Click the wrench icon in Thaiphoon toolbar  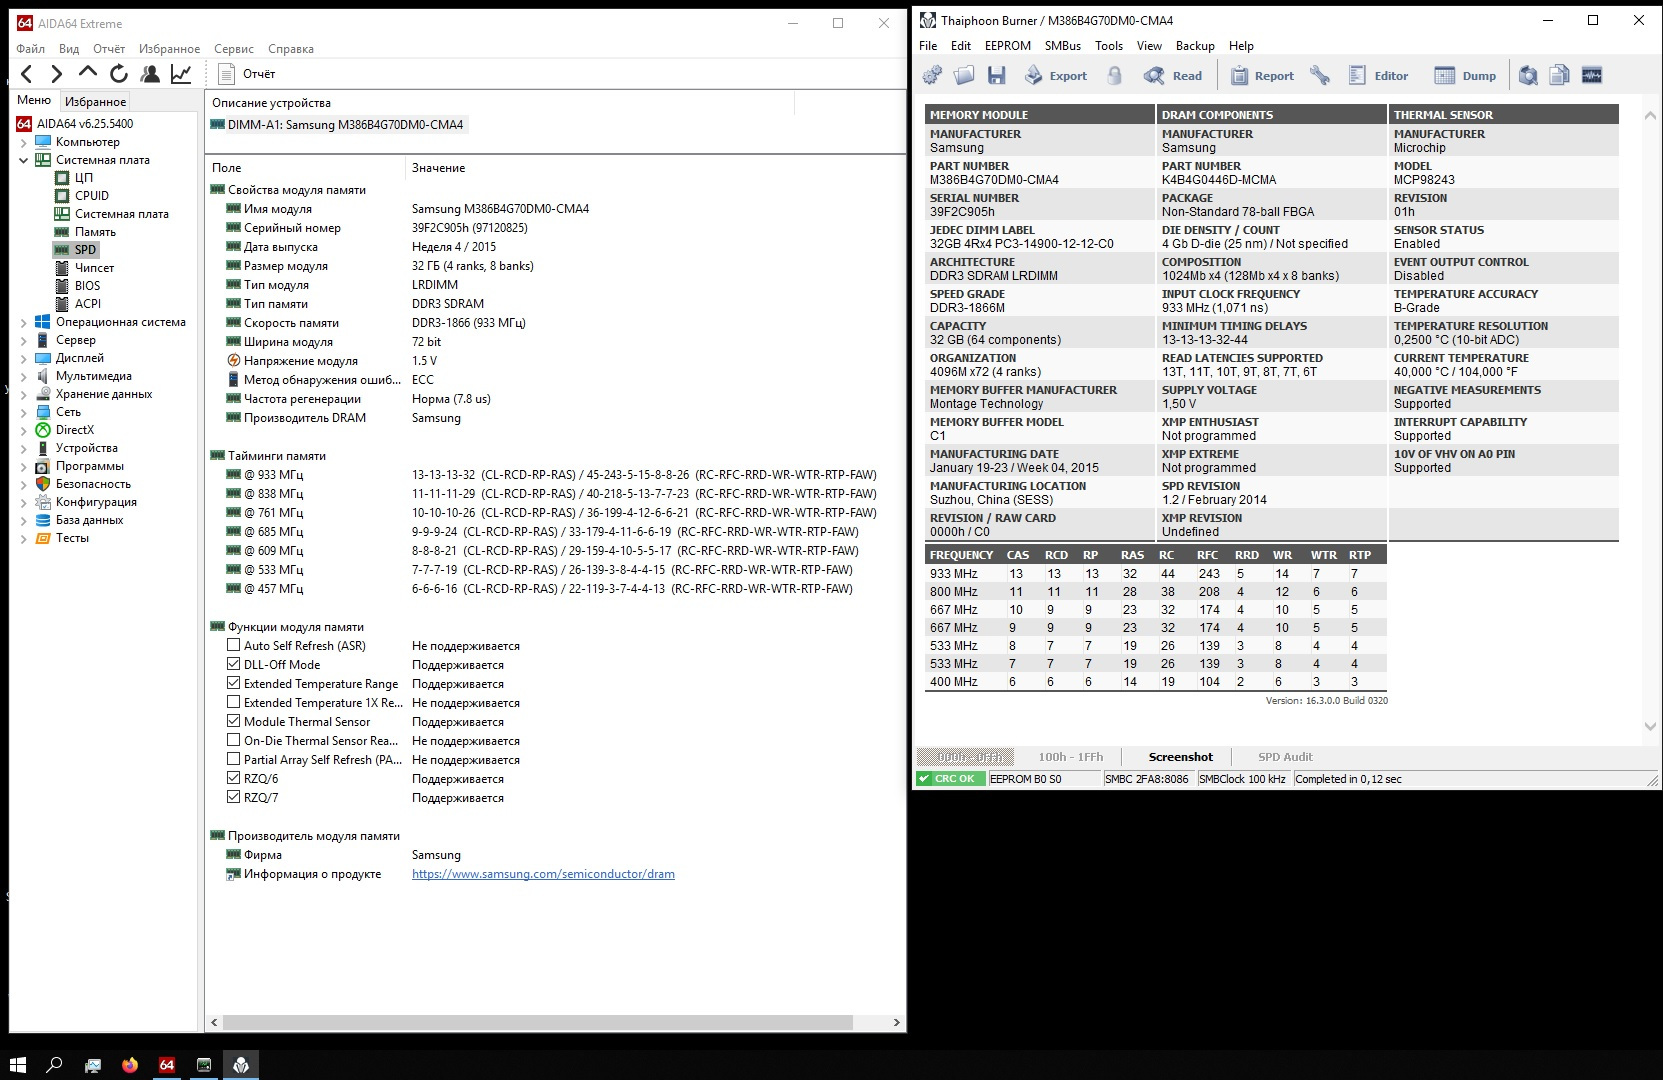[x=1320, y=76]
